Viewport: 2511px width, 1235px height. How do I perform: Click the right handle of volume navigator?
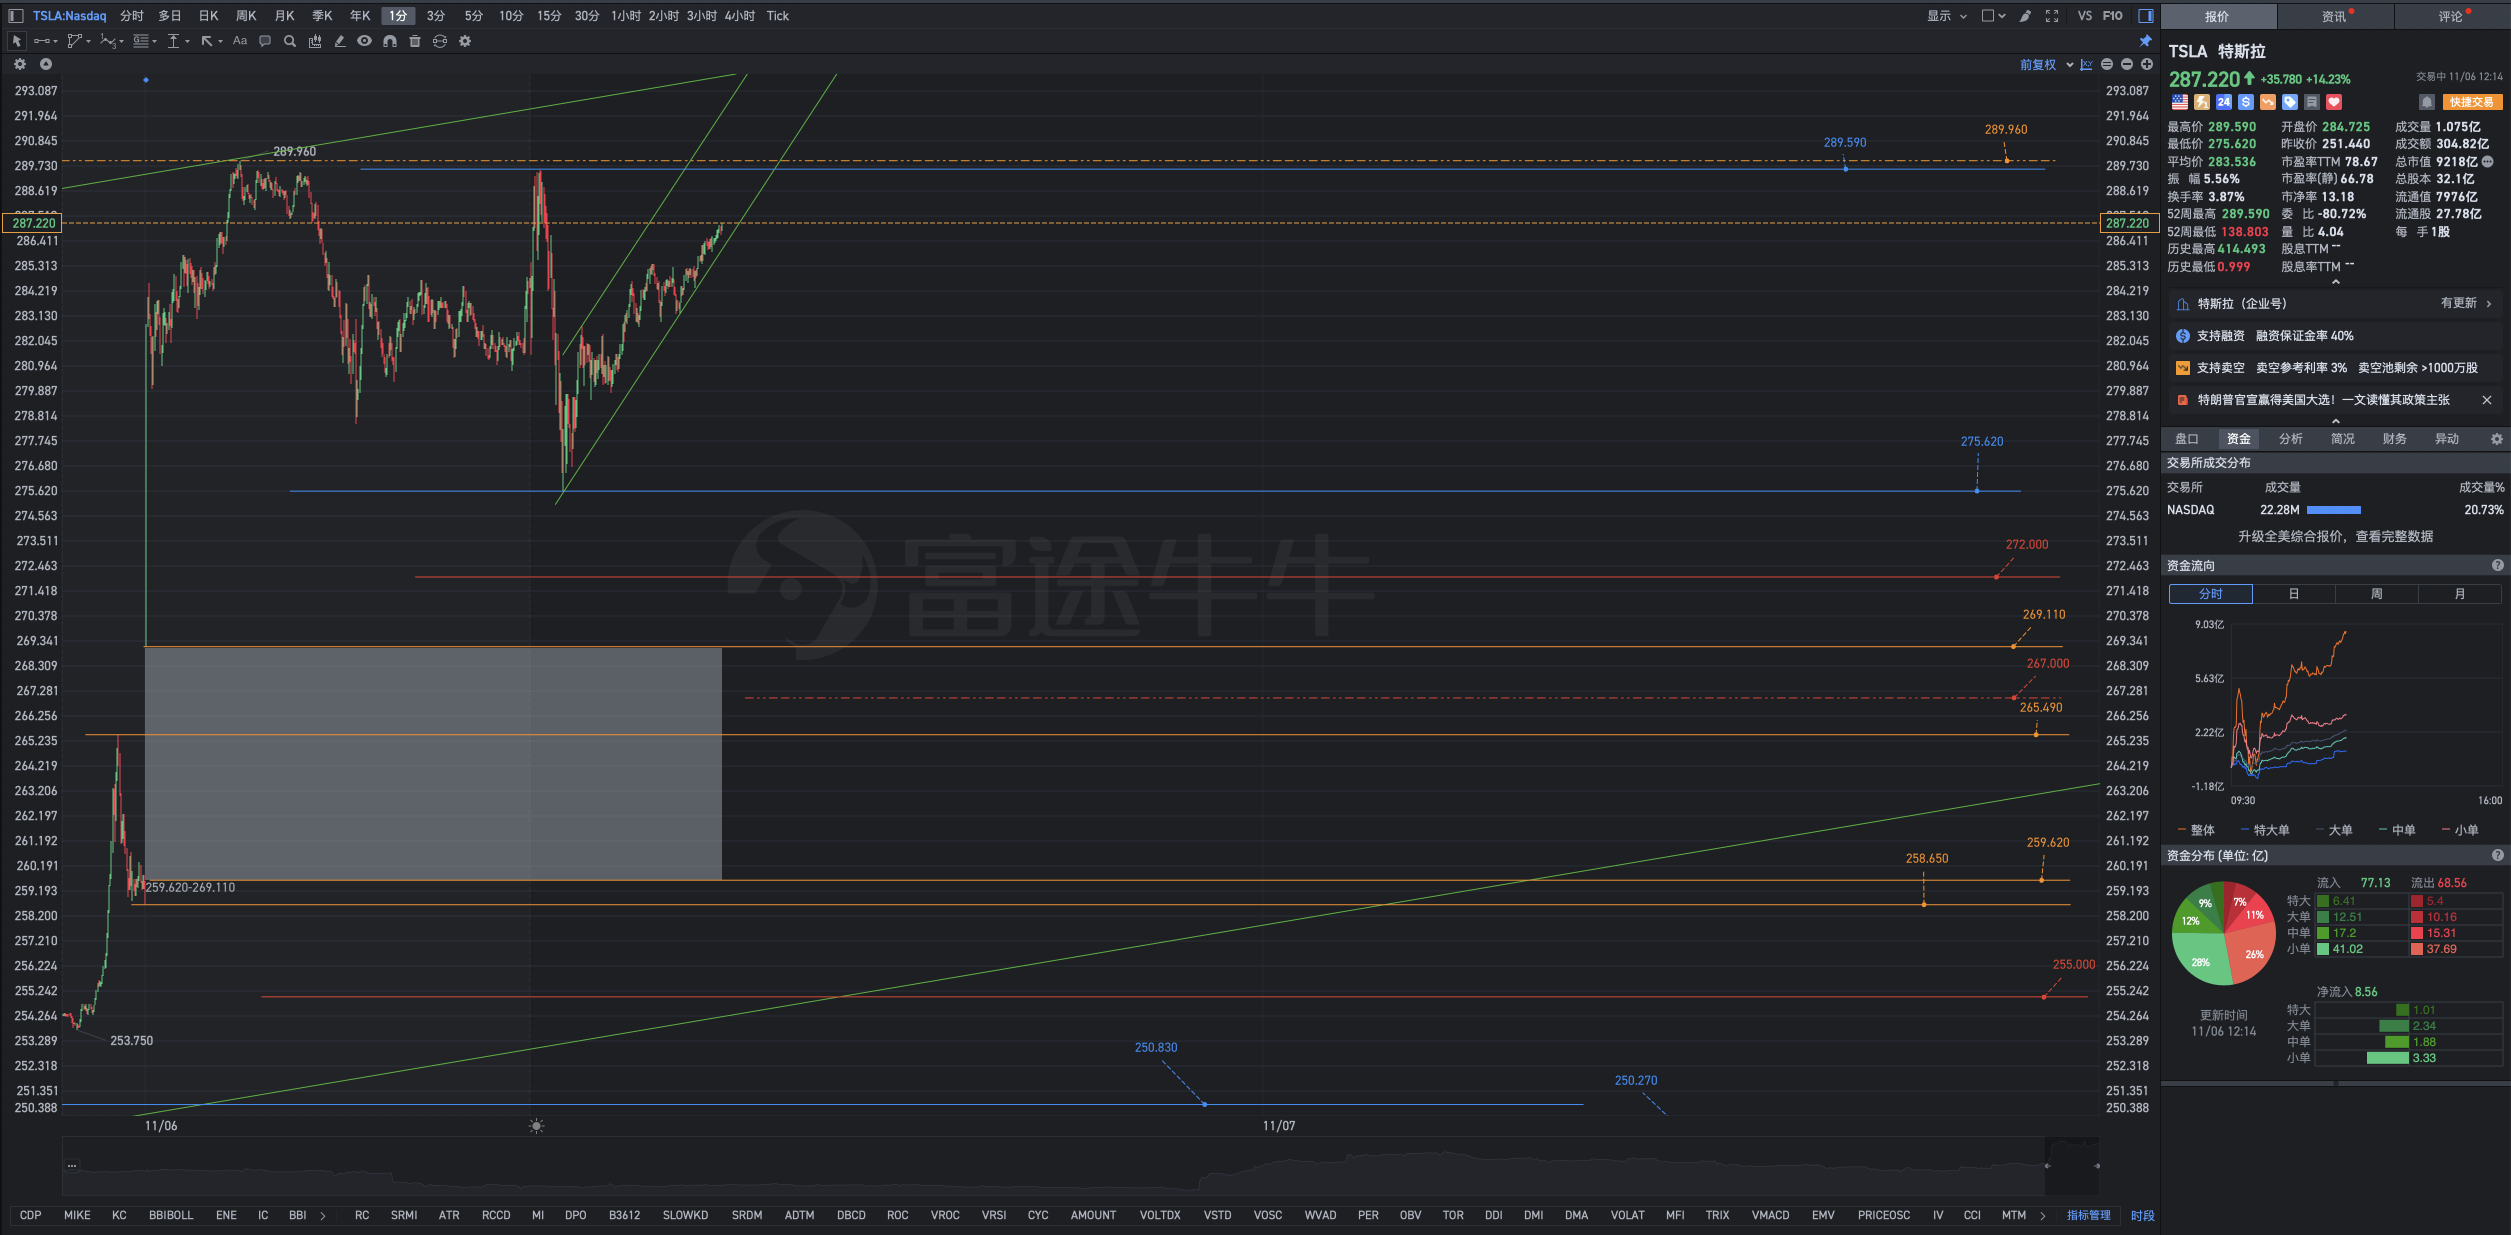coord(2097,1166)
